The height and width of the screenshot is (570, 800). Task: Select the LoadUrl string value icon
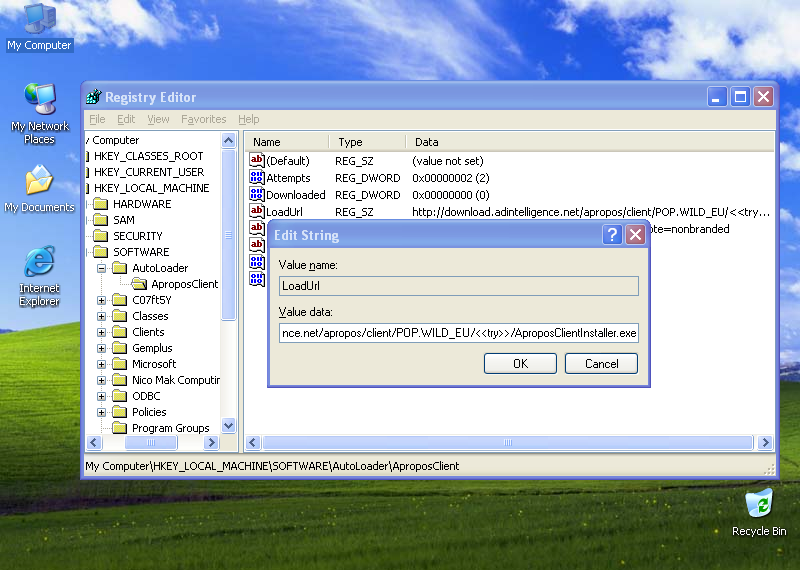(257, 211)
